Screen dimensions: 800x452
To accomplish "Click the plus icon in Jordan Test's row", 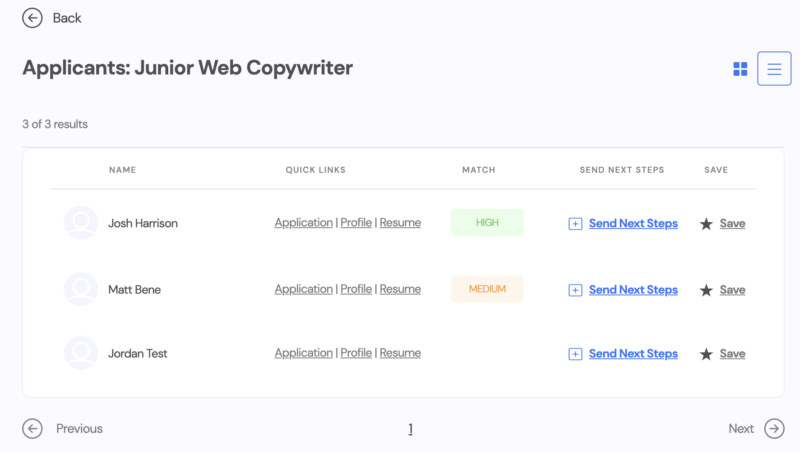I will click(575, 354).
